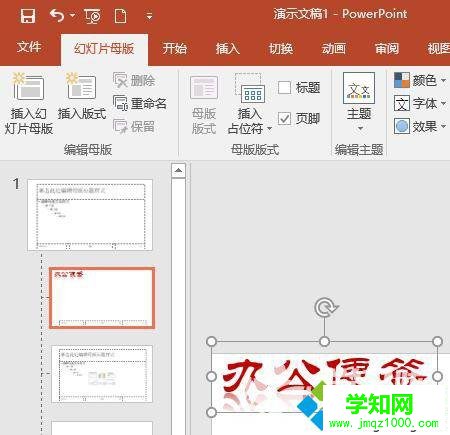Switch to the 开始 tab

tap(174, 49)
